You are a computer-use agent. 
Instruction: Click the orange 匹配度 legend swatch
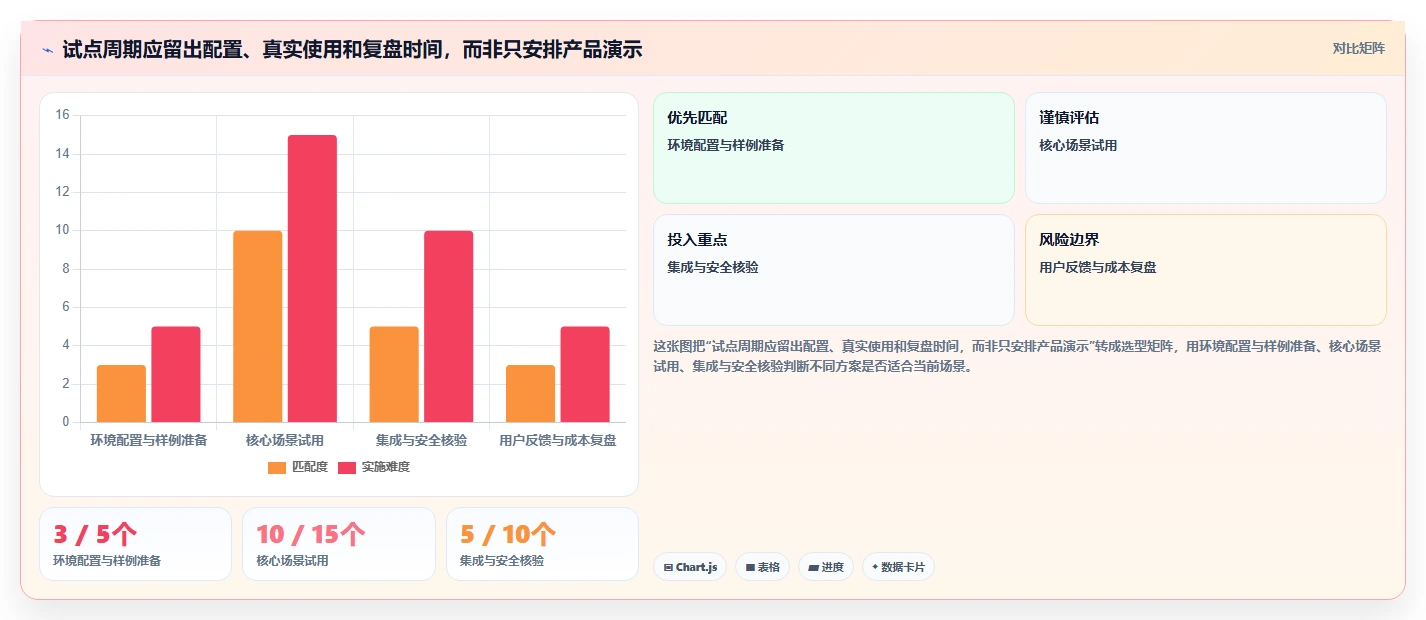coord(277,468)
